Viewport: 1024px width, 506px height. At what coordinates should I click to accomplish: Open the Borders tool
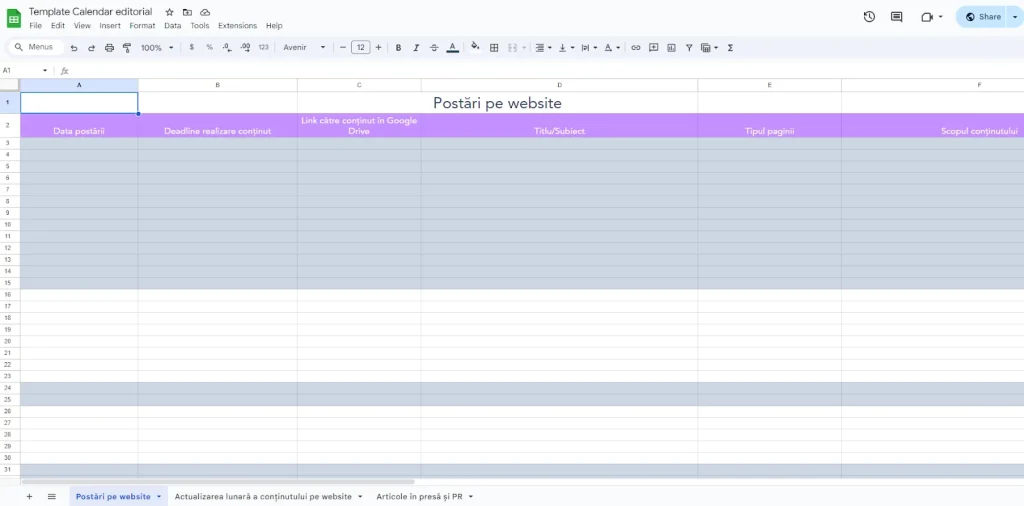click(494, 47)
